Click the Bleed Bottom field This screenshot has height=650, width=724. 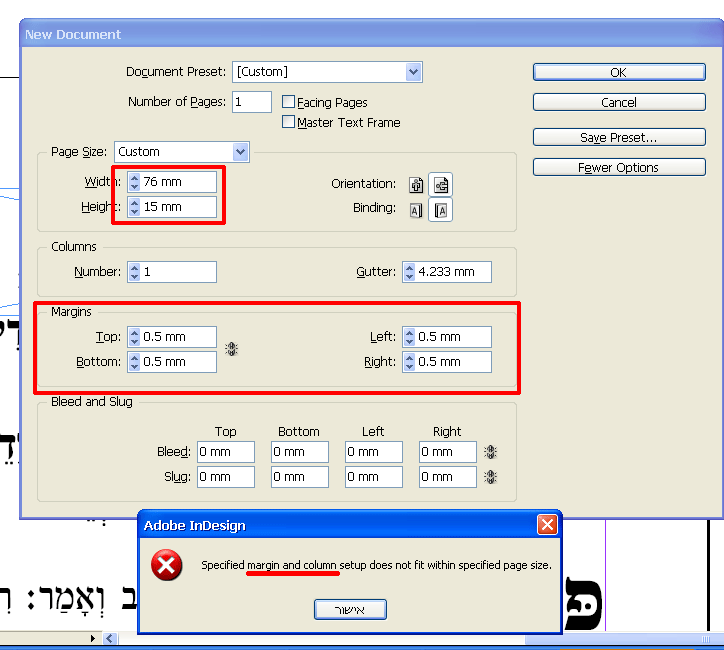point(300,452)
